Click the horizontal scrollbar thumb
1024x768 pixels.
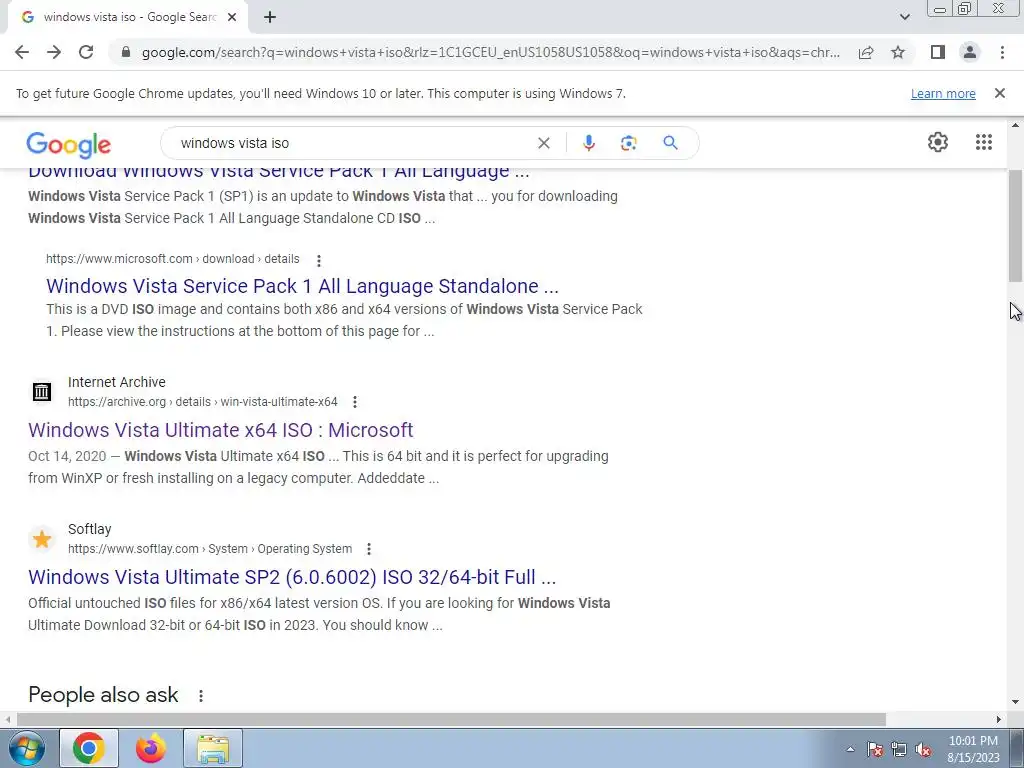tap(451, 719)
